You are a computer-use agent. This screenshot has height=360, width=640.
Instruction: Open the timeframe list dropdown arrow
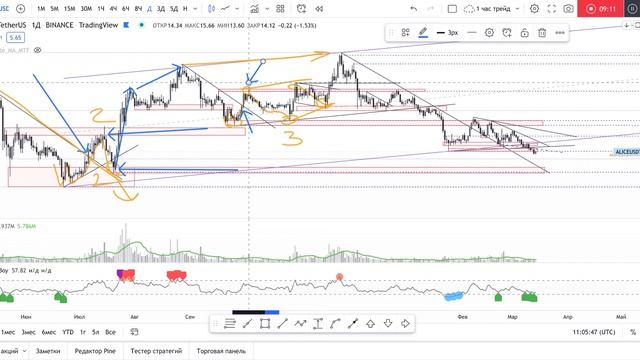click(195, 9)
